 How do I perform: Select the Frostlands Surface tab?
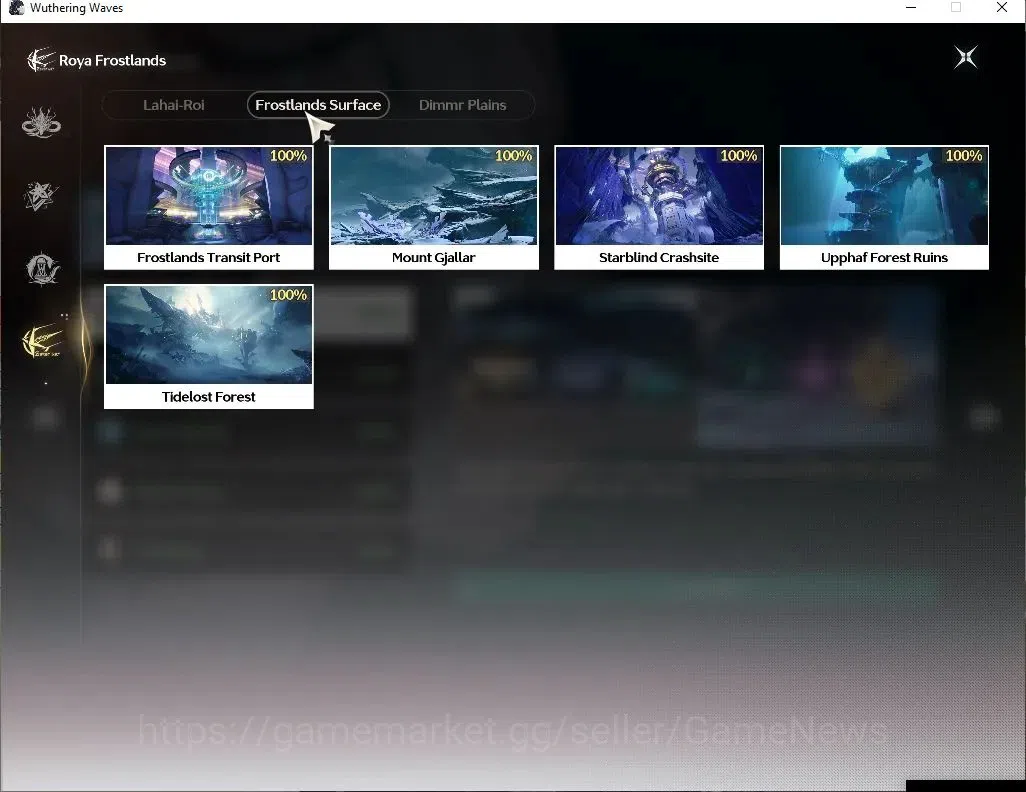318,105
